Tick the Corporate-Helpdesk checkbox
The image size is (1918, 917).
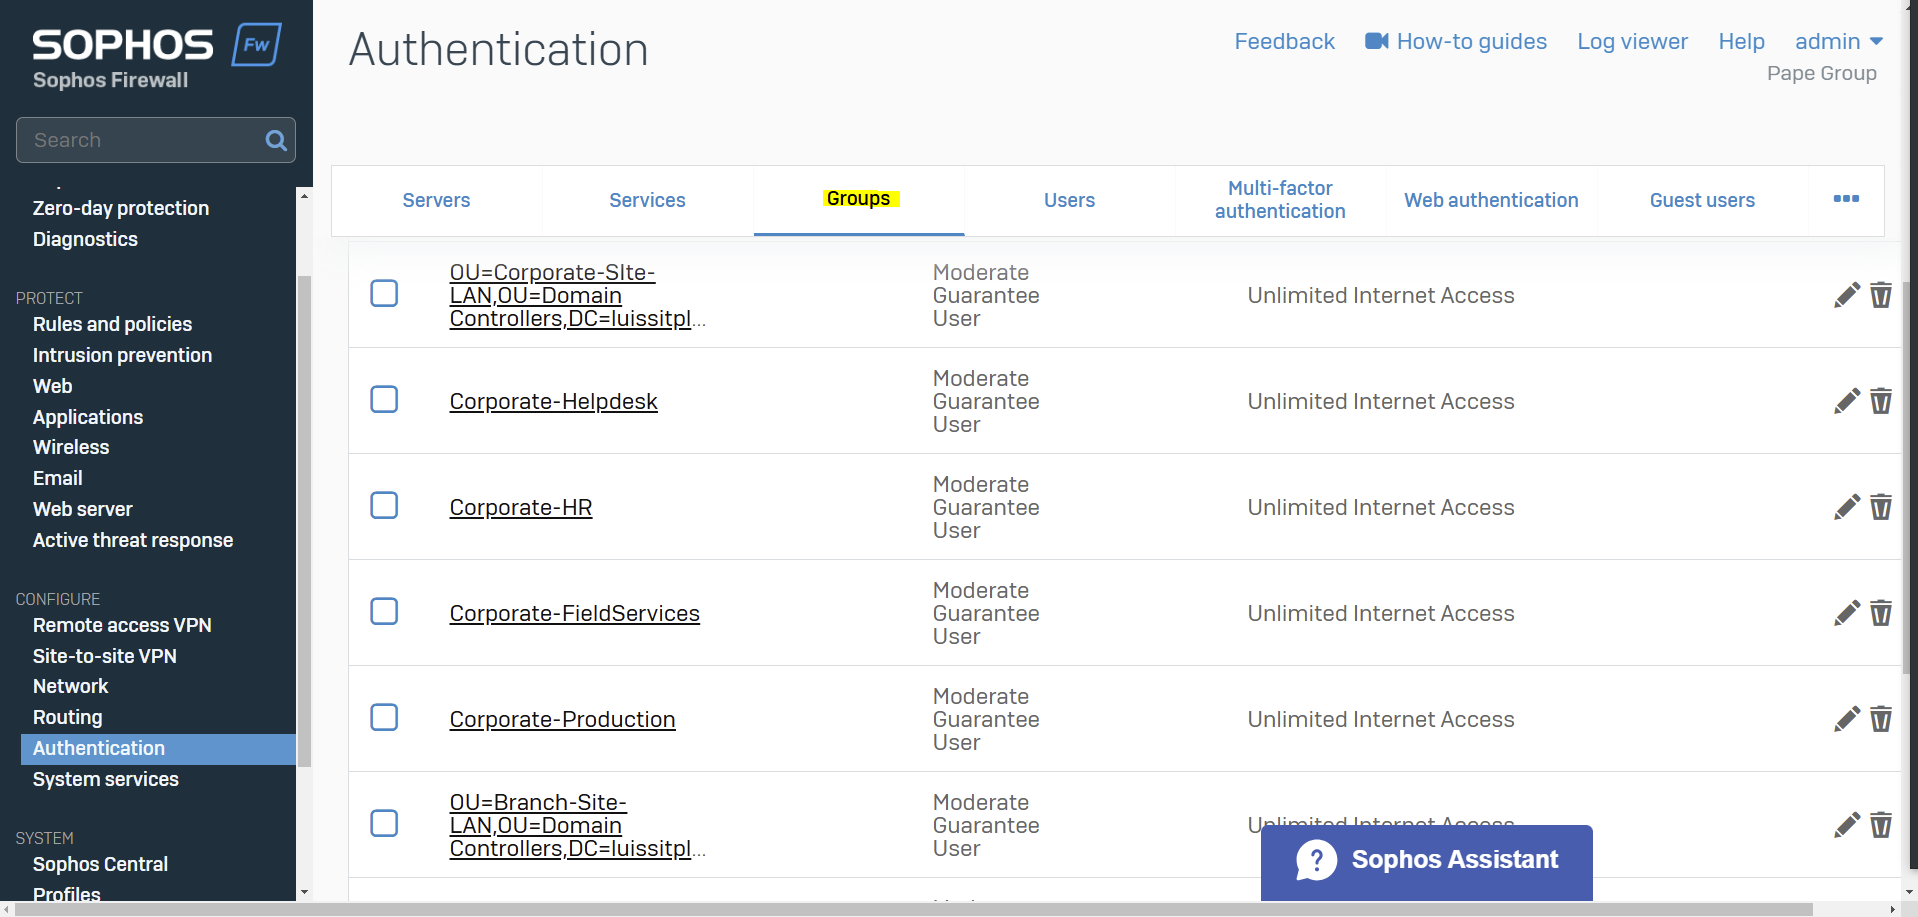coord(384,399)
